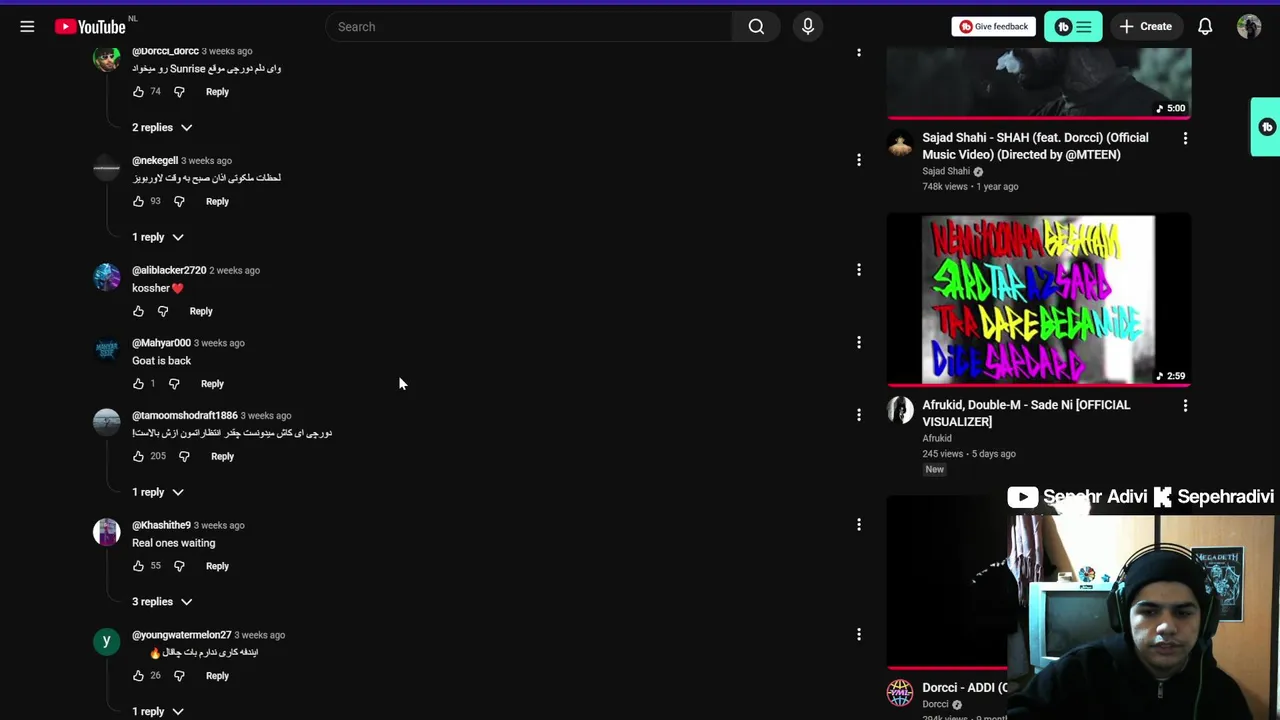Dislike the @nekegell comment
Viewport: 1280px width, 720px height.
click(179, 201)
